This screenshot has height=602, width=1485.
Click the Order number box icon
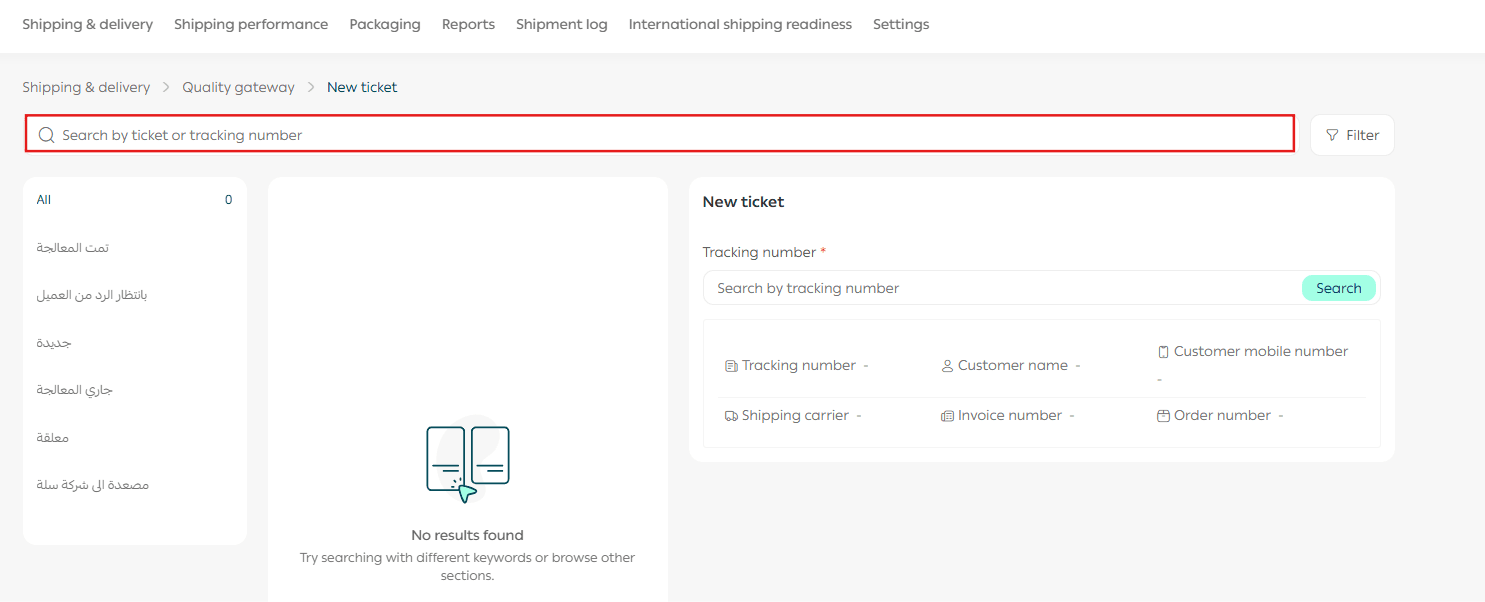click(1163, 416)
